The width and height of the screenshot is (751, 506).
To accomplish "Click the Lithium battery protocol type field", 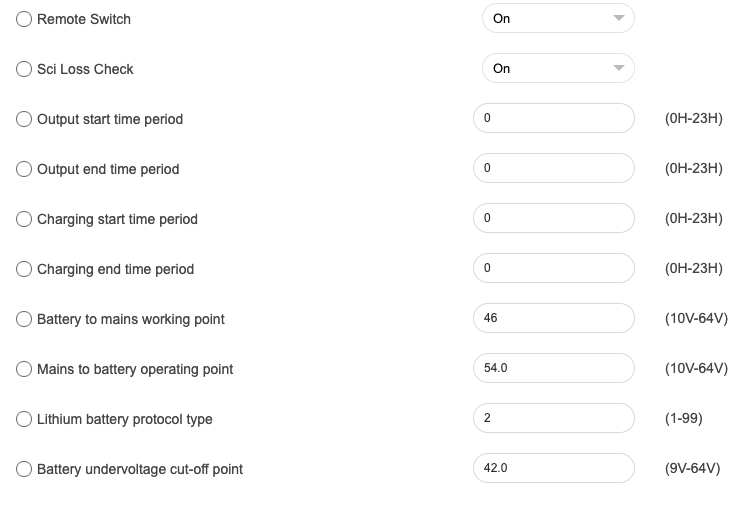I will 554,418.
